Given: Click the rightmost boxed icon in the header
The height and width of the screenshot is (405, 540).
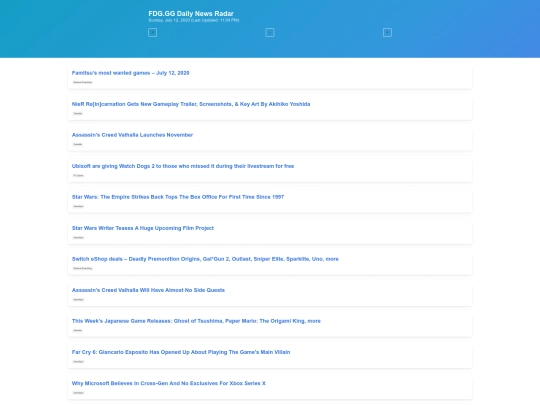Looking at the screenshot, I should (387, 32).
